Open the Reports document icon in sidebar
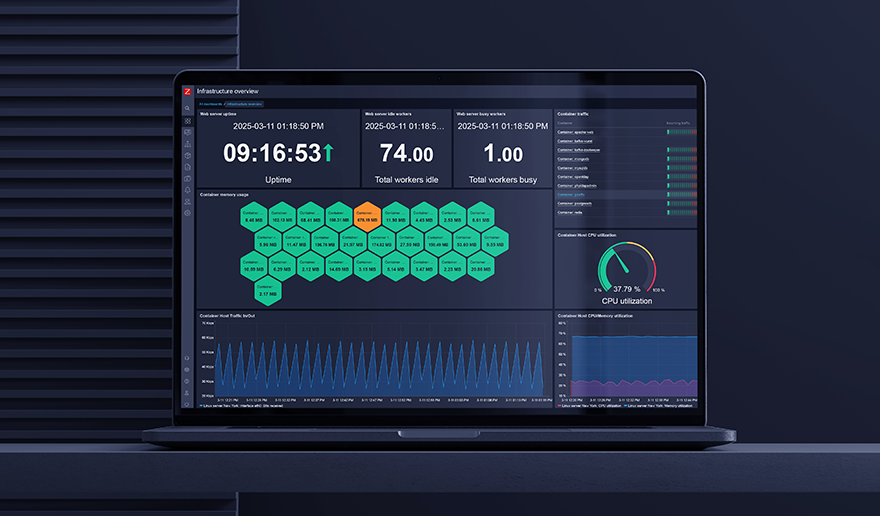Screen dimensions: 880x516 point(187,167)
